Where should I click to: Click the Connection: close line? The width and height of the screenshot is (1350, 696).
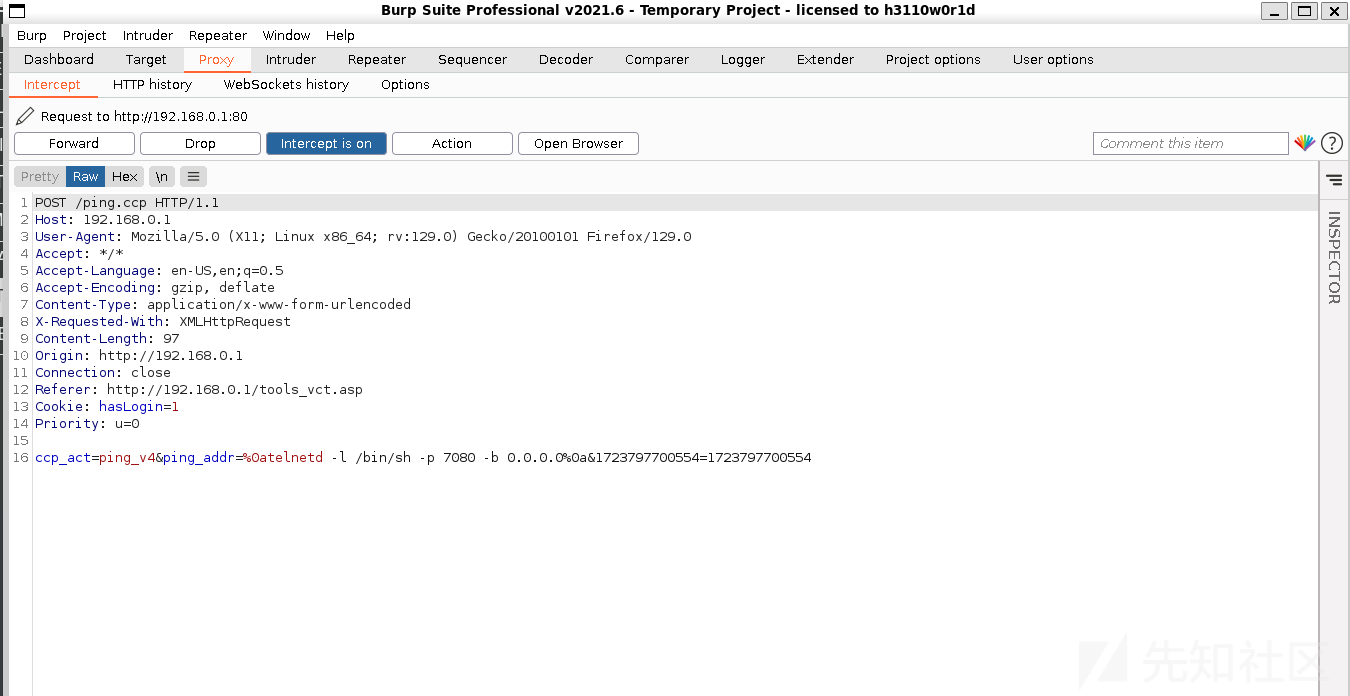103,373
